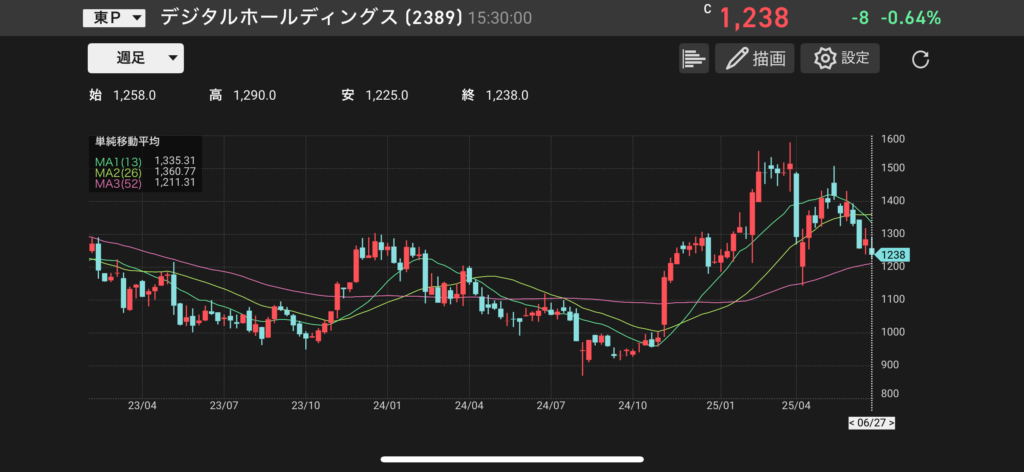
Task: Click the closing price 1,238.0
Action: [x=507, y=96]
